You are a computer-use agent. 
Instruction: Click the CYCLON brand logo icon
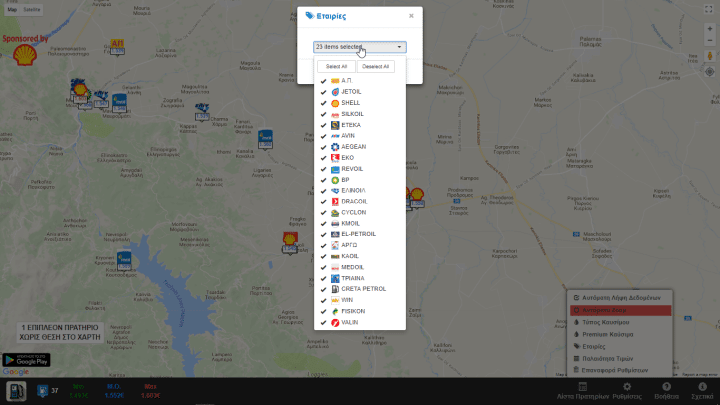coord(335,213)
